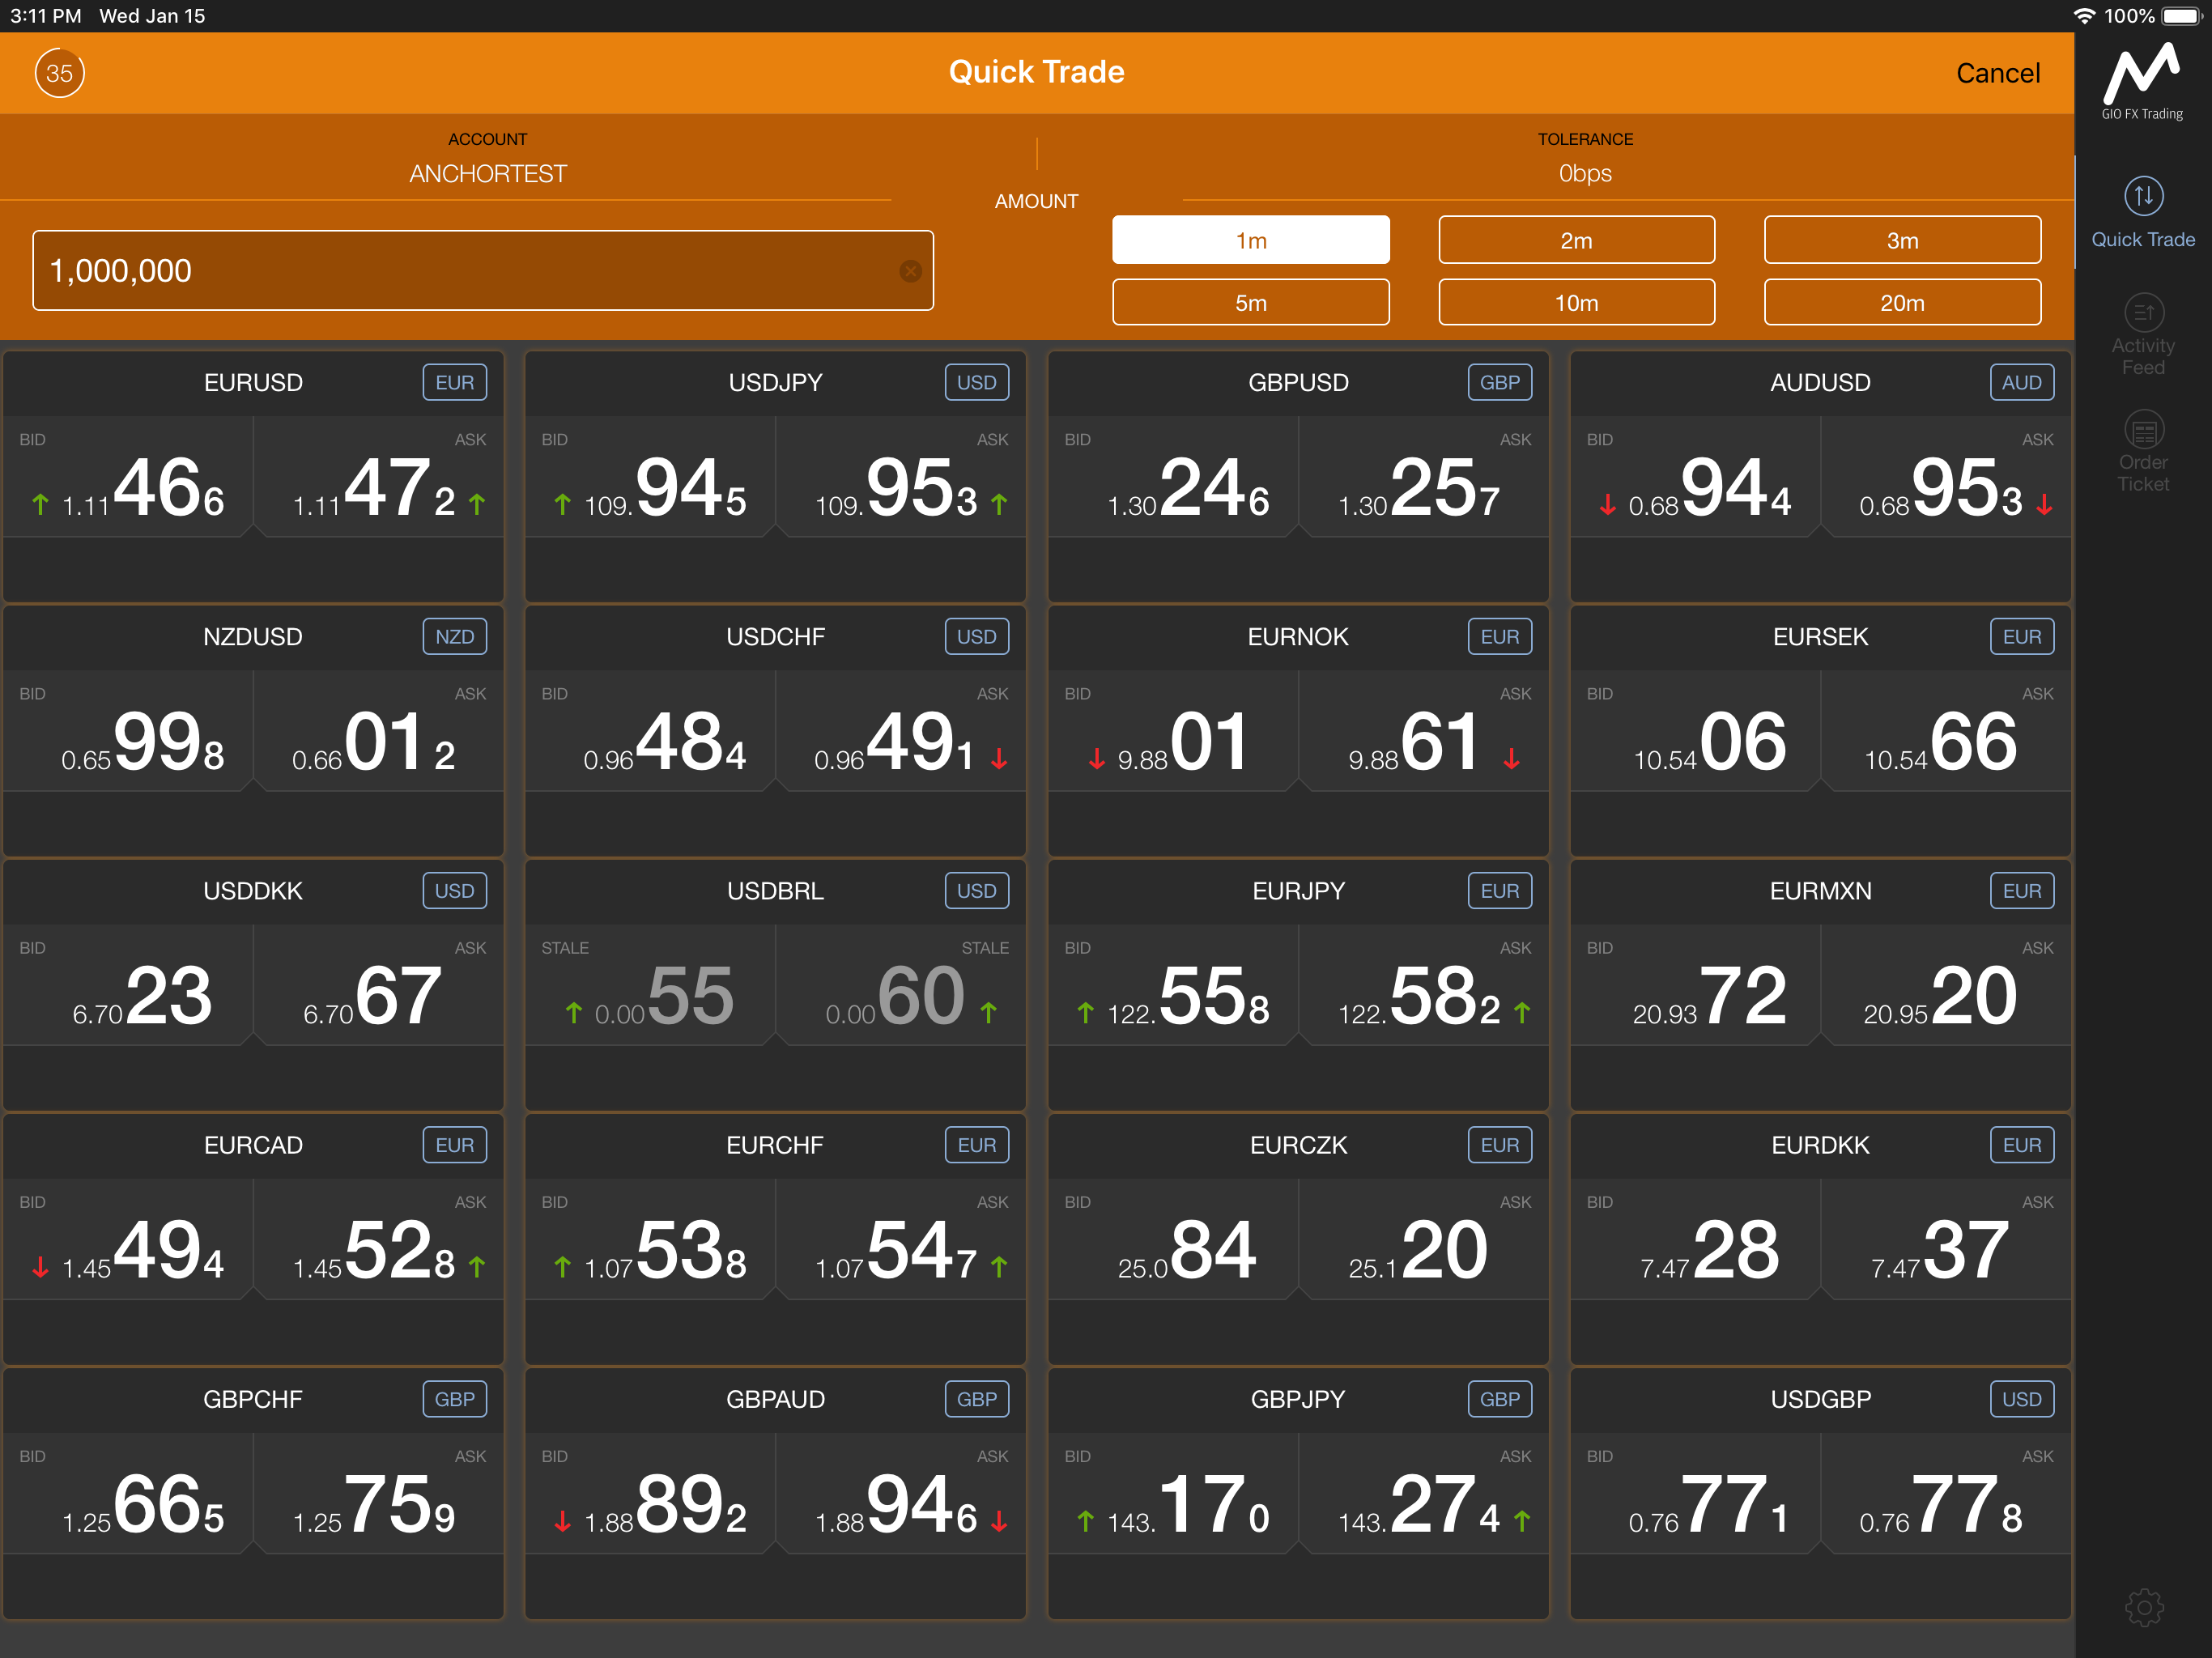
Task: Buy GBPUSD at ask 1.30257
Action: click(x=1424, y=477)
